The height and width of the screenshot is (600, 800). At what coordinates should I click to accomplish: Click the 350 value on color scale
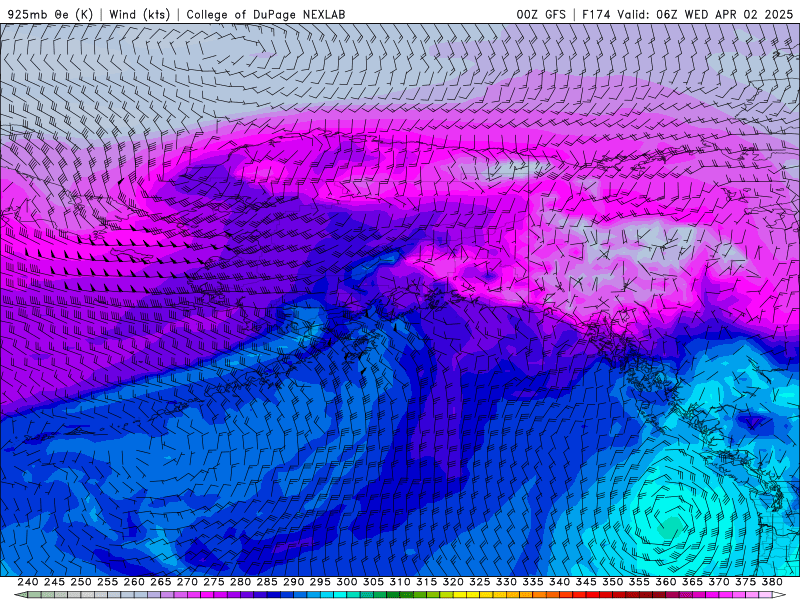[x=613, y=582]
